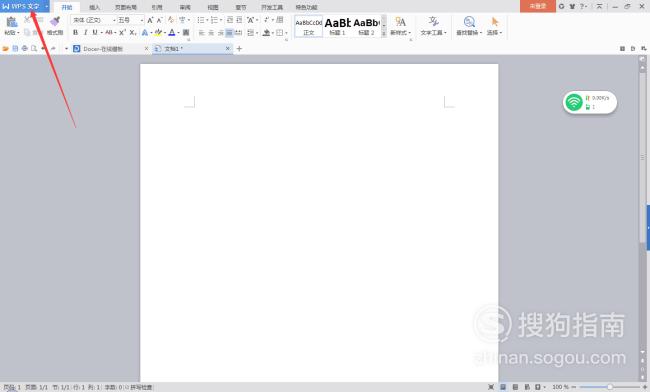
Task: Click the Save quick access icon
Action: click(x=15, y=48)
